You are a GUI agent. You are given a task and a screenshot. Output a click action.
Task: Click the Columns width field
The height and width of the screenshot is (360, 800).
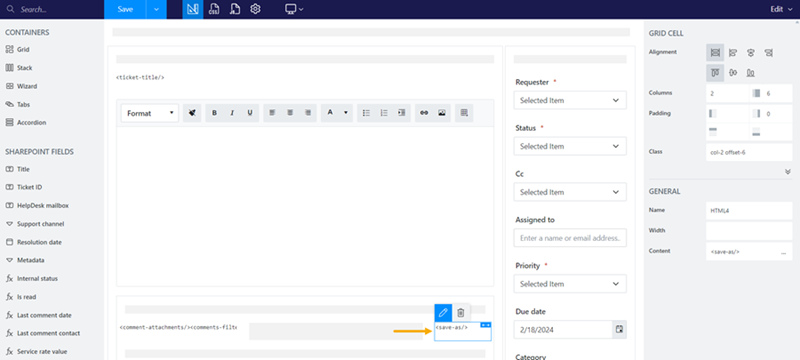click(x=728, y=93)
